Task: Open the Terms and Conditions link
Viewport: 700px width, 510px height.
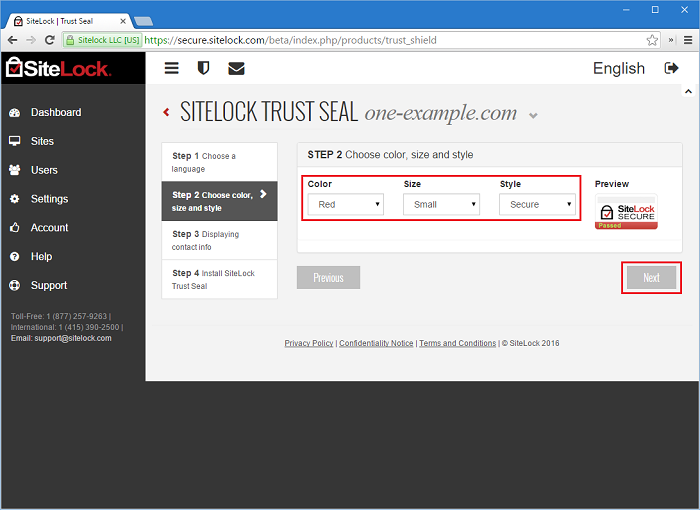Action: [458, 343]
